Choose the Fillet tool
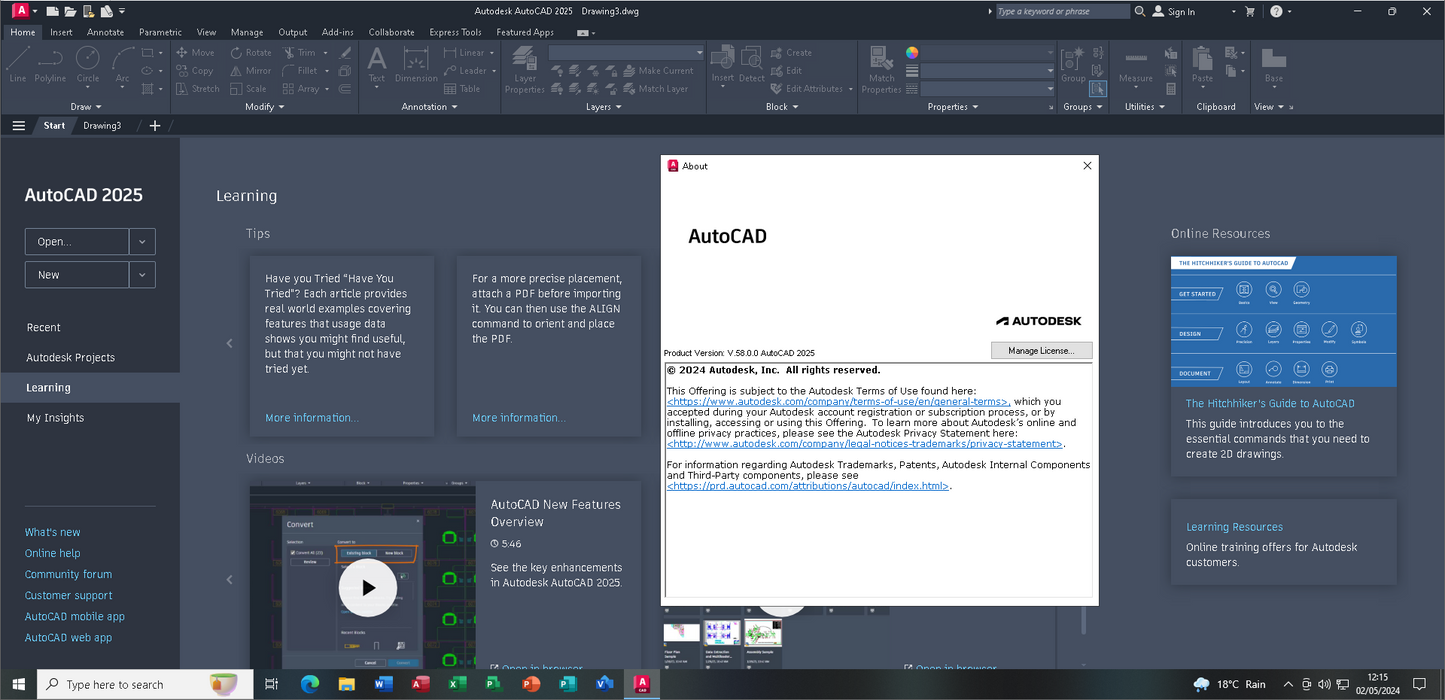 (300, 71)
